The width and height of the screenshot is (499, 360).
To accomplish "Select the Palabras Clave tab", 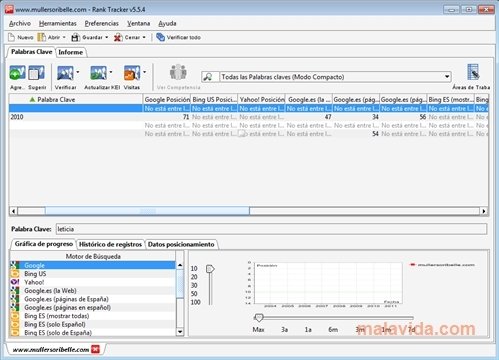I will pos(31,52).
